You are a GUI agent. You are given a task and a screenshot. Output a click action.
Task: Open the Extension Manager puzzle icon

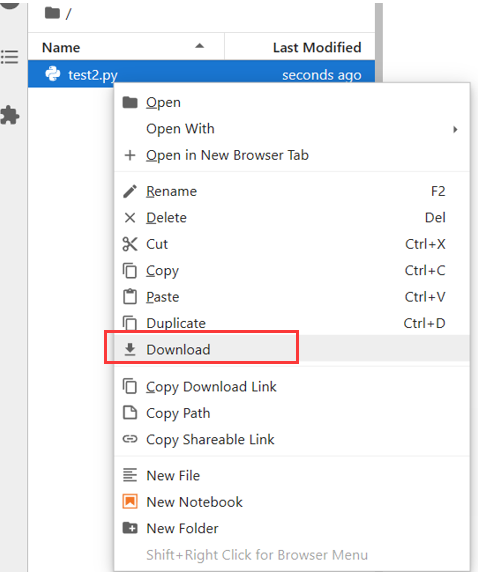[9, 115]
